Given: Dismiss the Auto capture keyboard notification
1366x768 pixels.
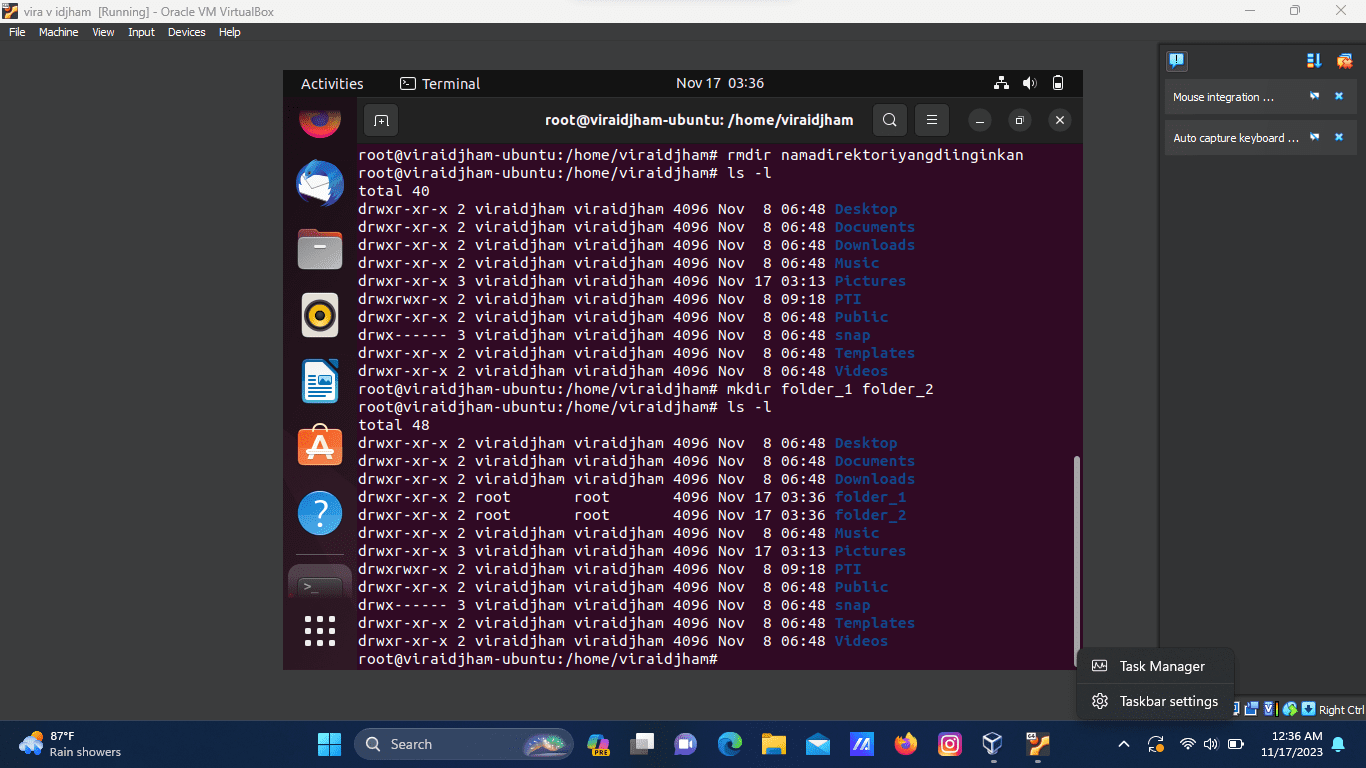Looking at the screenshot, I should tap(1339, 138).
